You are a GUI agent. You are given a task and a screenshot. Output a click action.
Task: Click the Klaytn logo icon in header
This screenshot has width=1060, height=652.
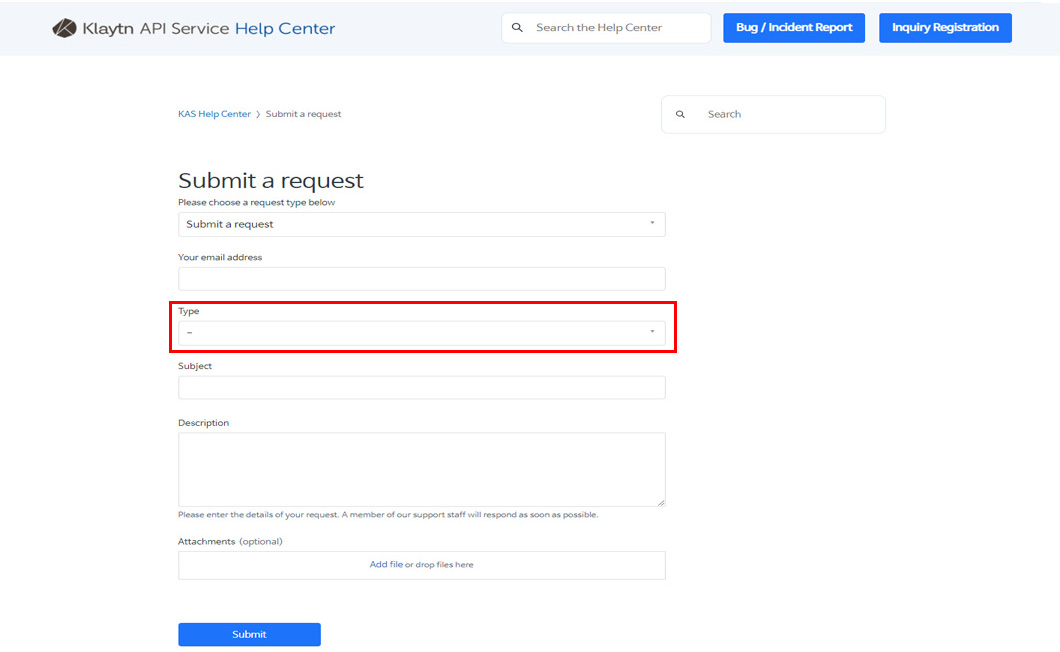pyautogui.click(x=64, y=28)
